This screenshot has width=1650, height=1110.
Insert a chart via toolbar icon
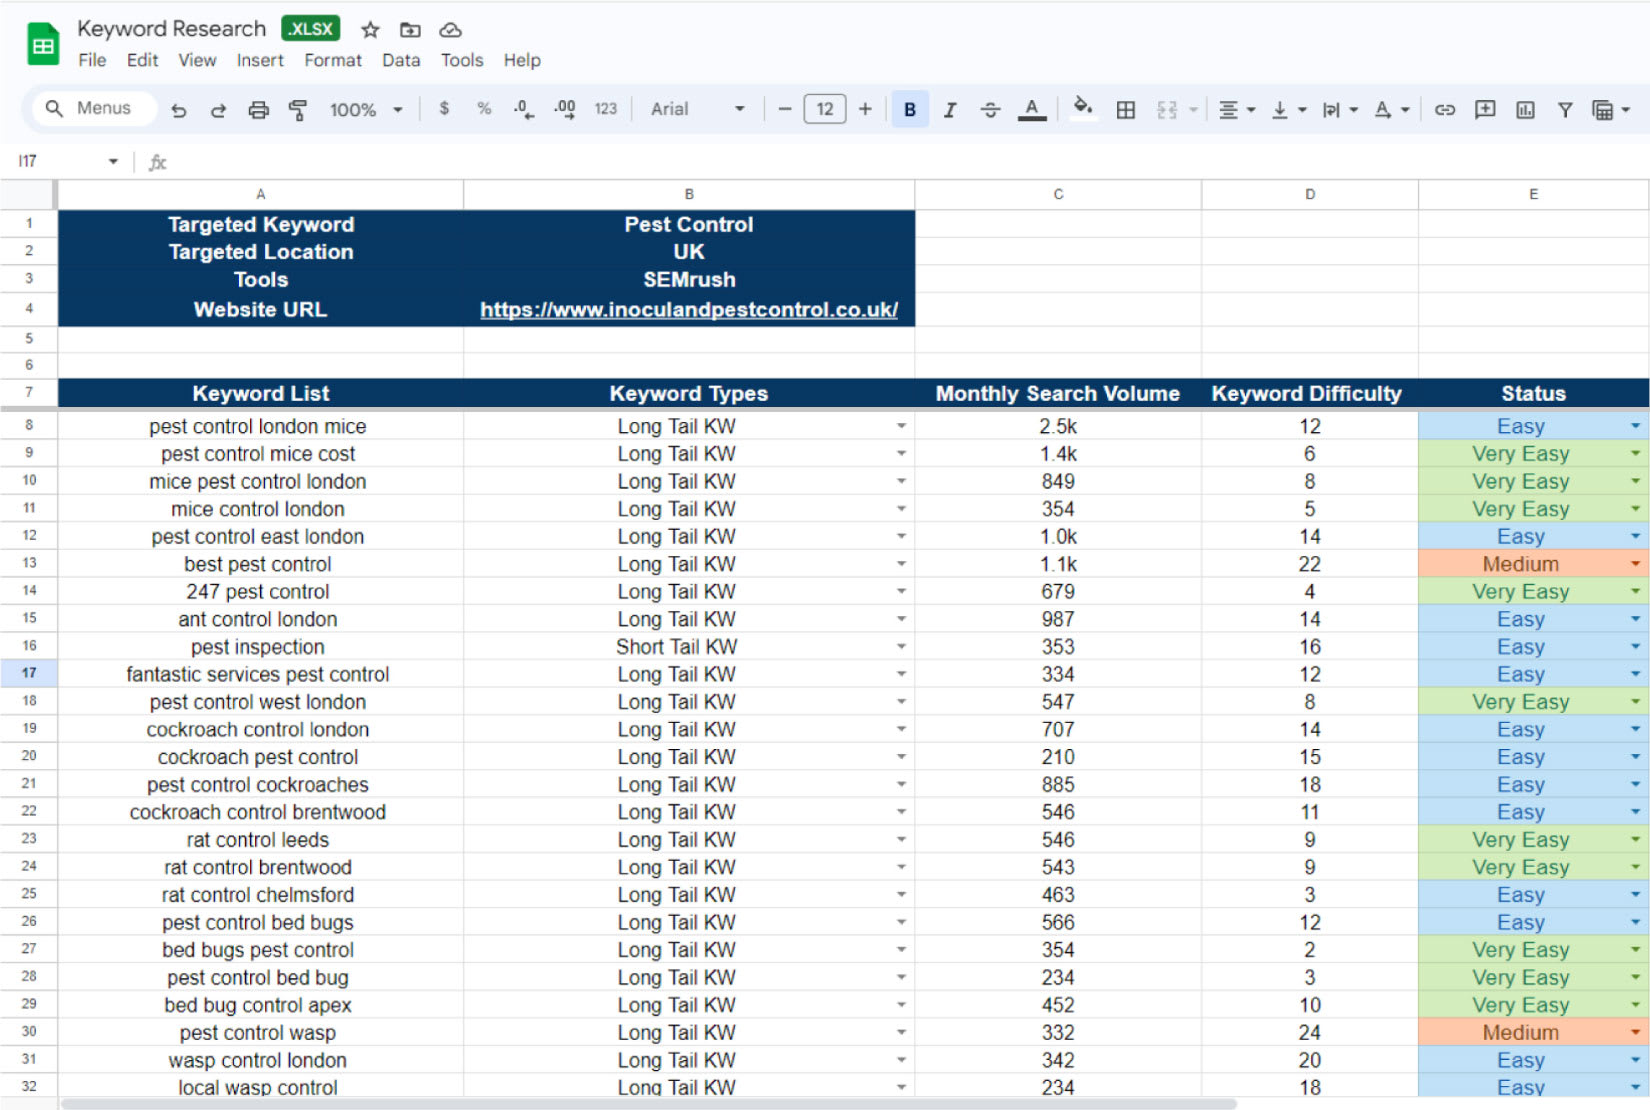(x=1524, y=110)
